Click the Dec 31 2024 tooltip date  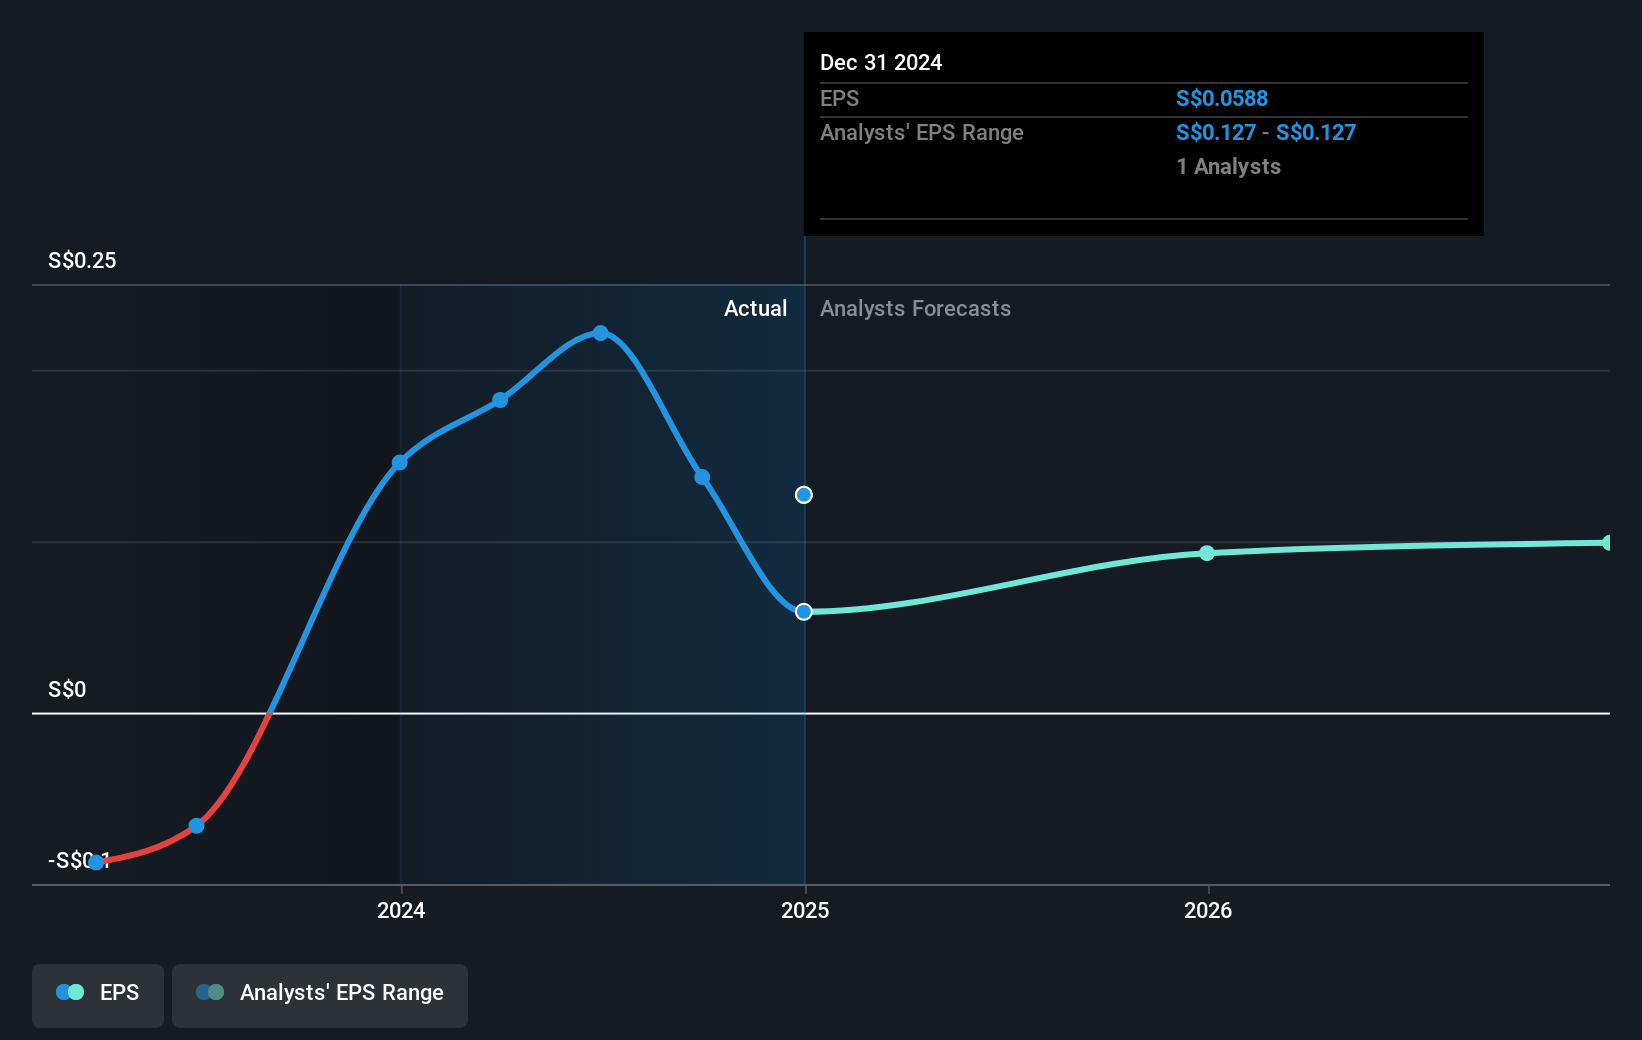click(881, 62)
